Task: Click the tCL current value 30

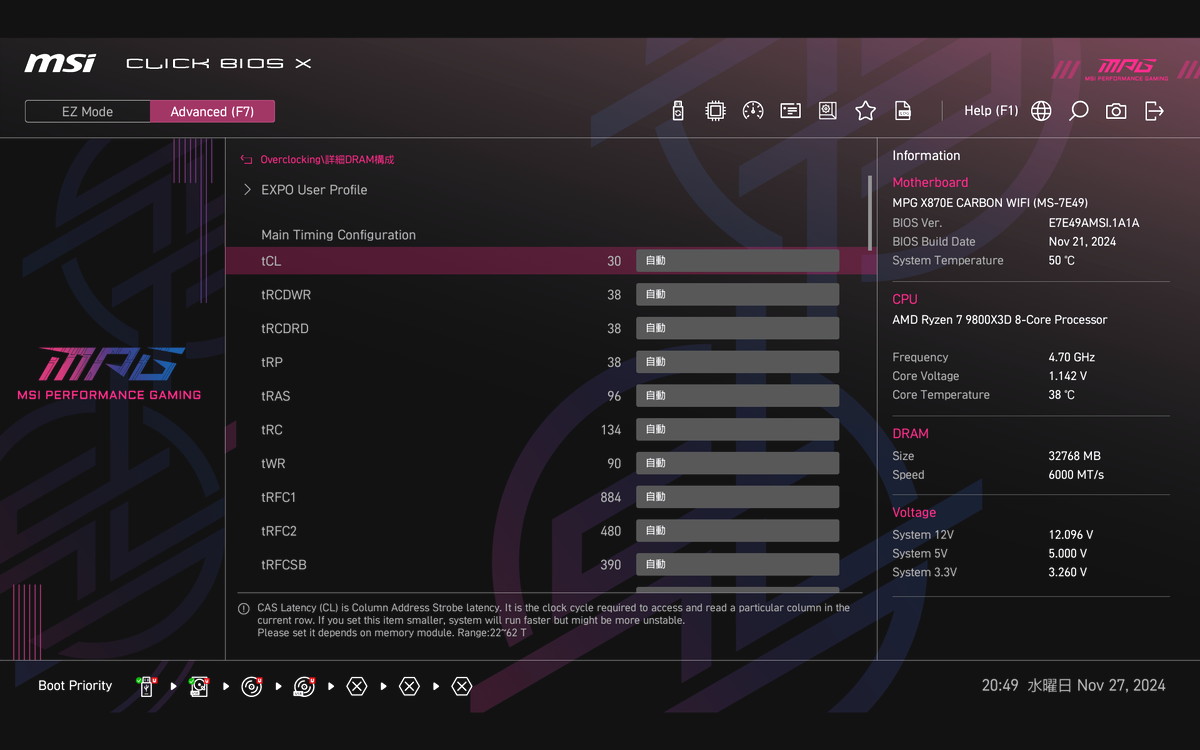Action: click(614, 261)
